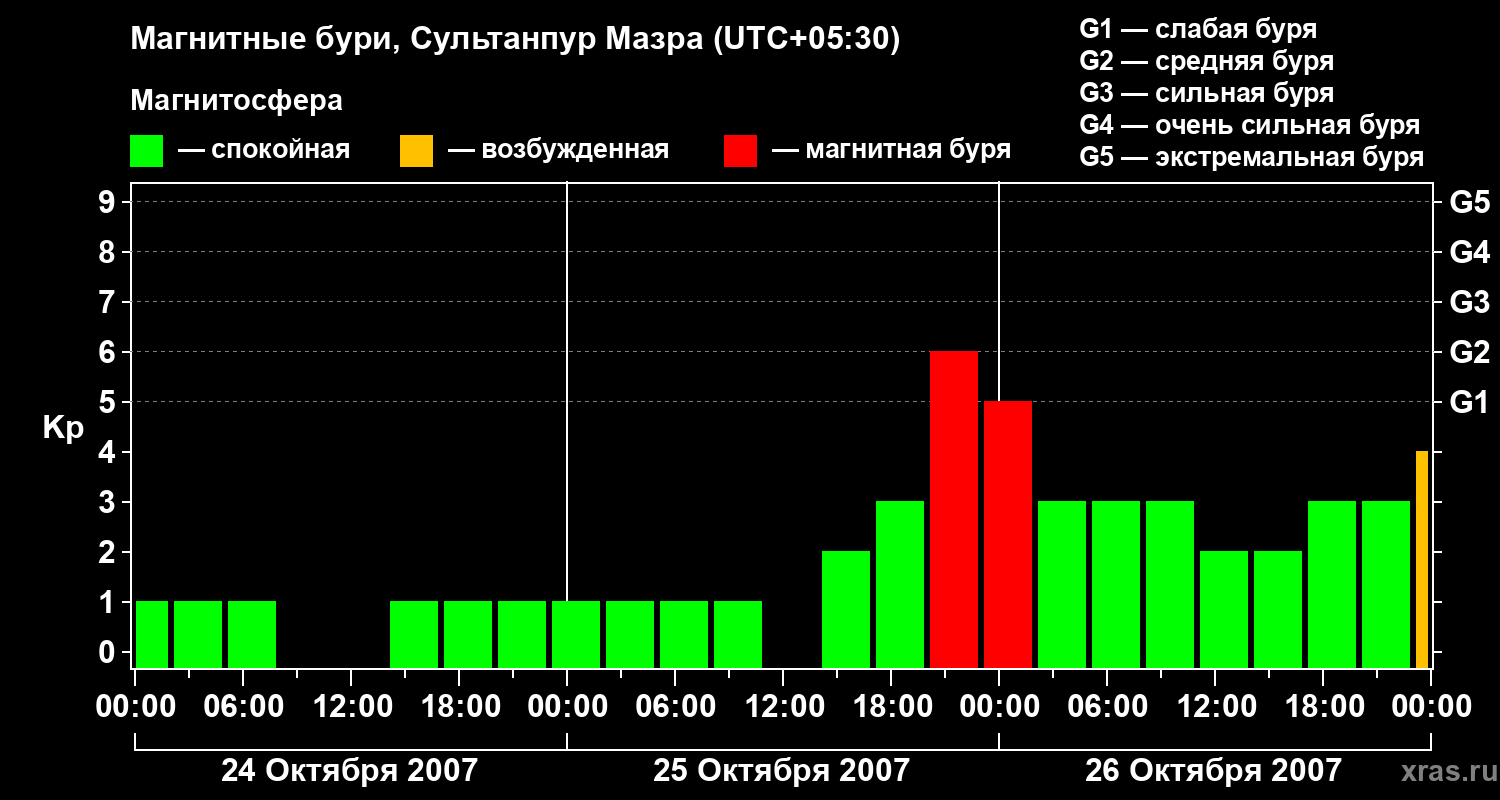Click the '— спокойная' legend label
Viewport: 1500px width, 800px height.
(x=264, y=151)
